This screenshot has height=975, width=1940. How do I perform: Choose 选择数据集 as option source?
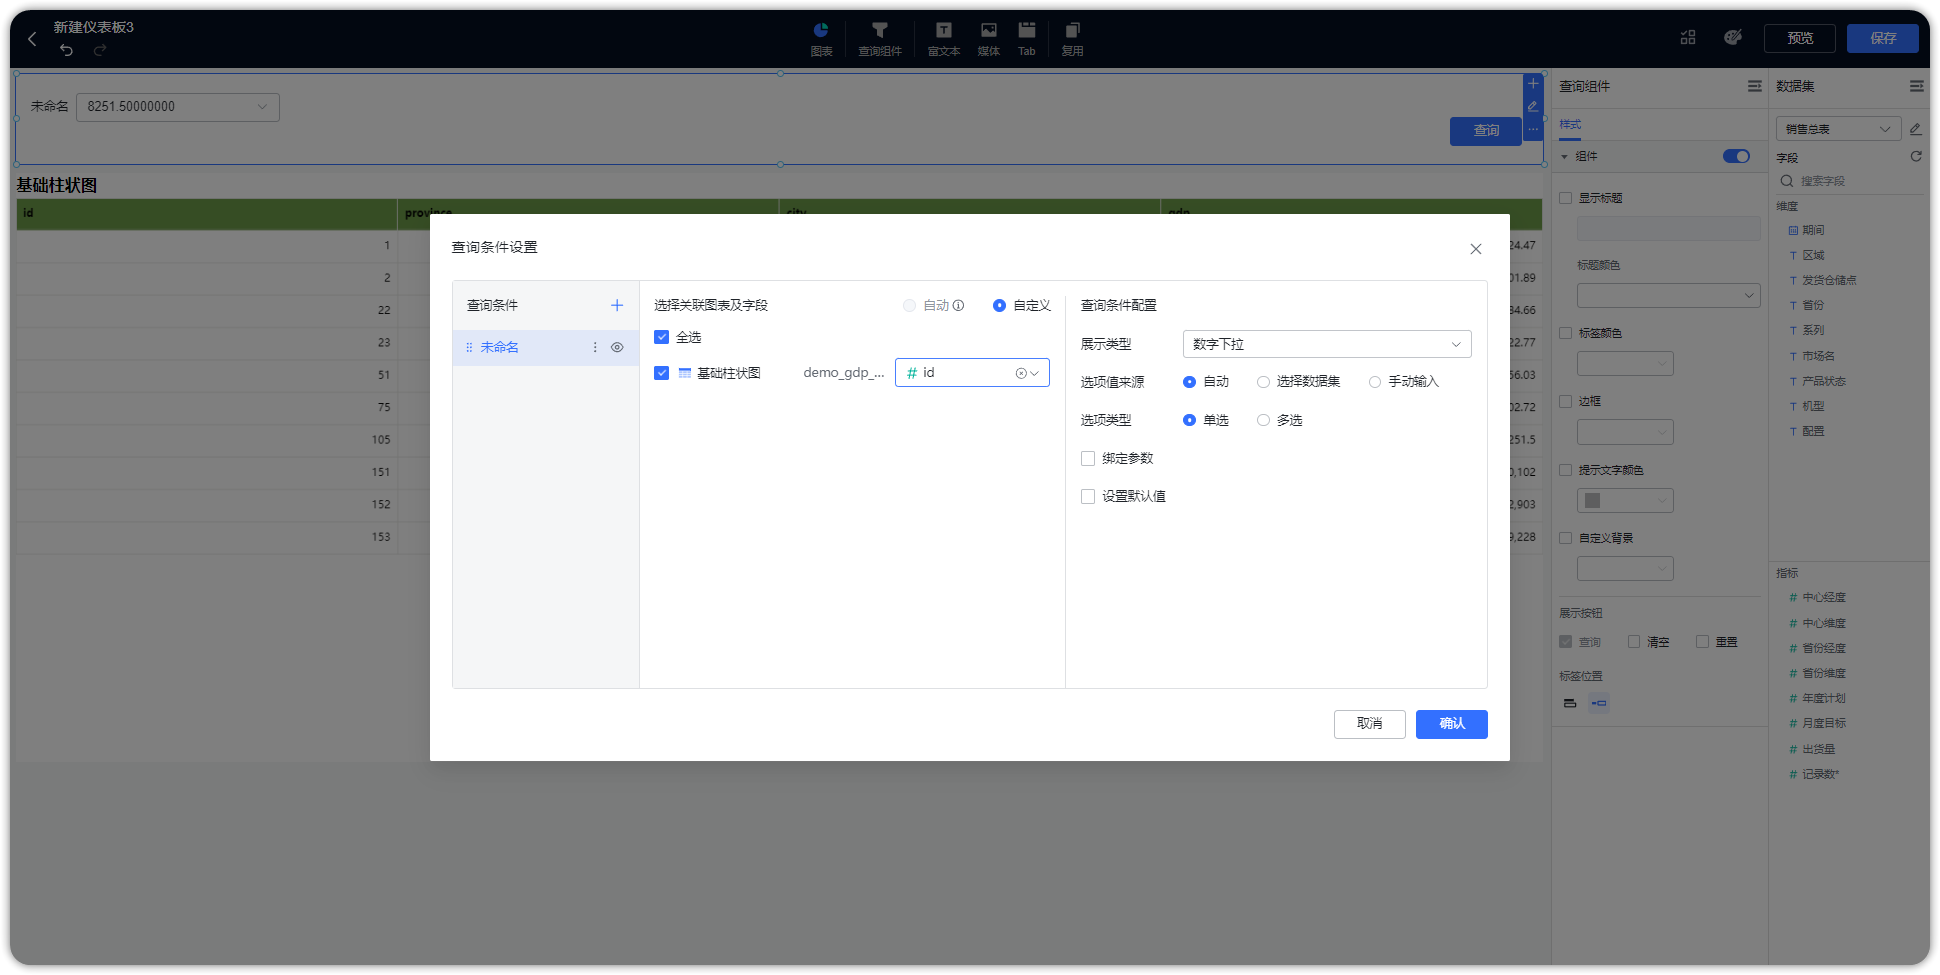coord(1263,382)
